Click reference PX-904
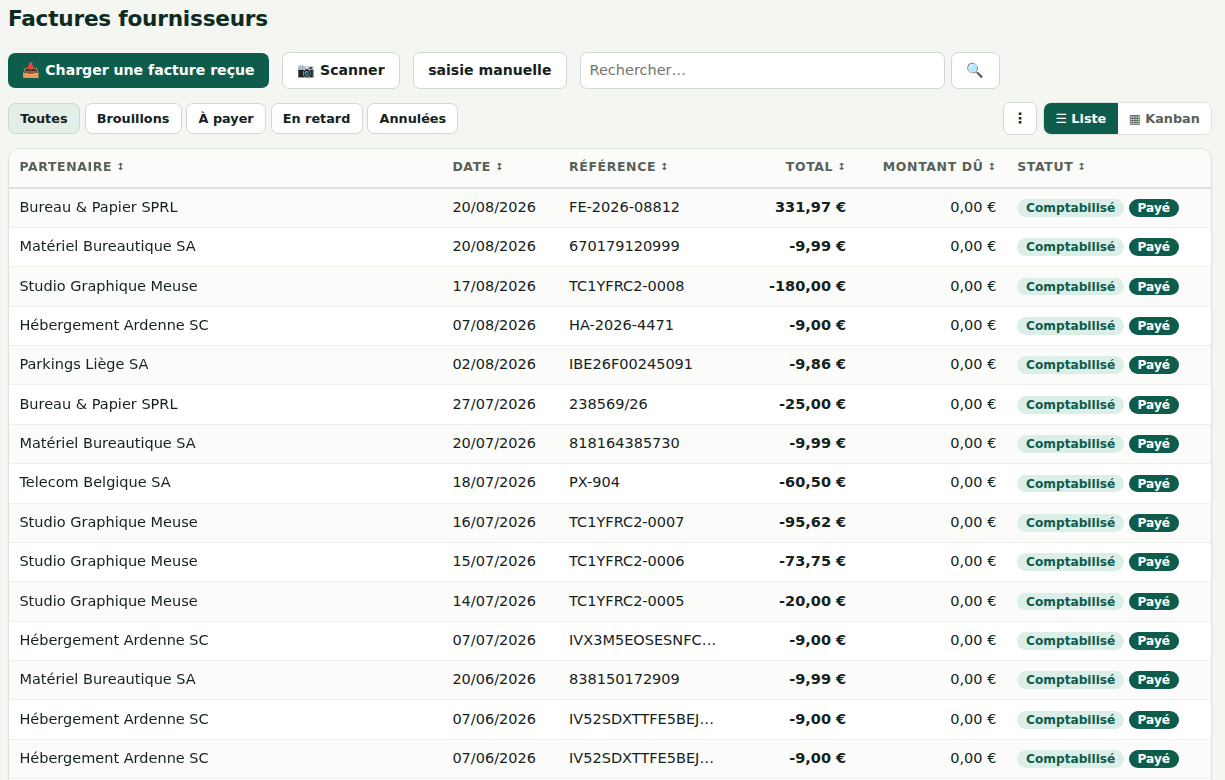 tap(594, 482)
